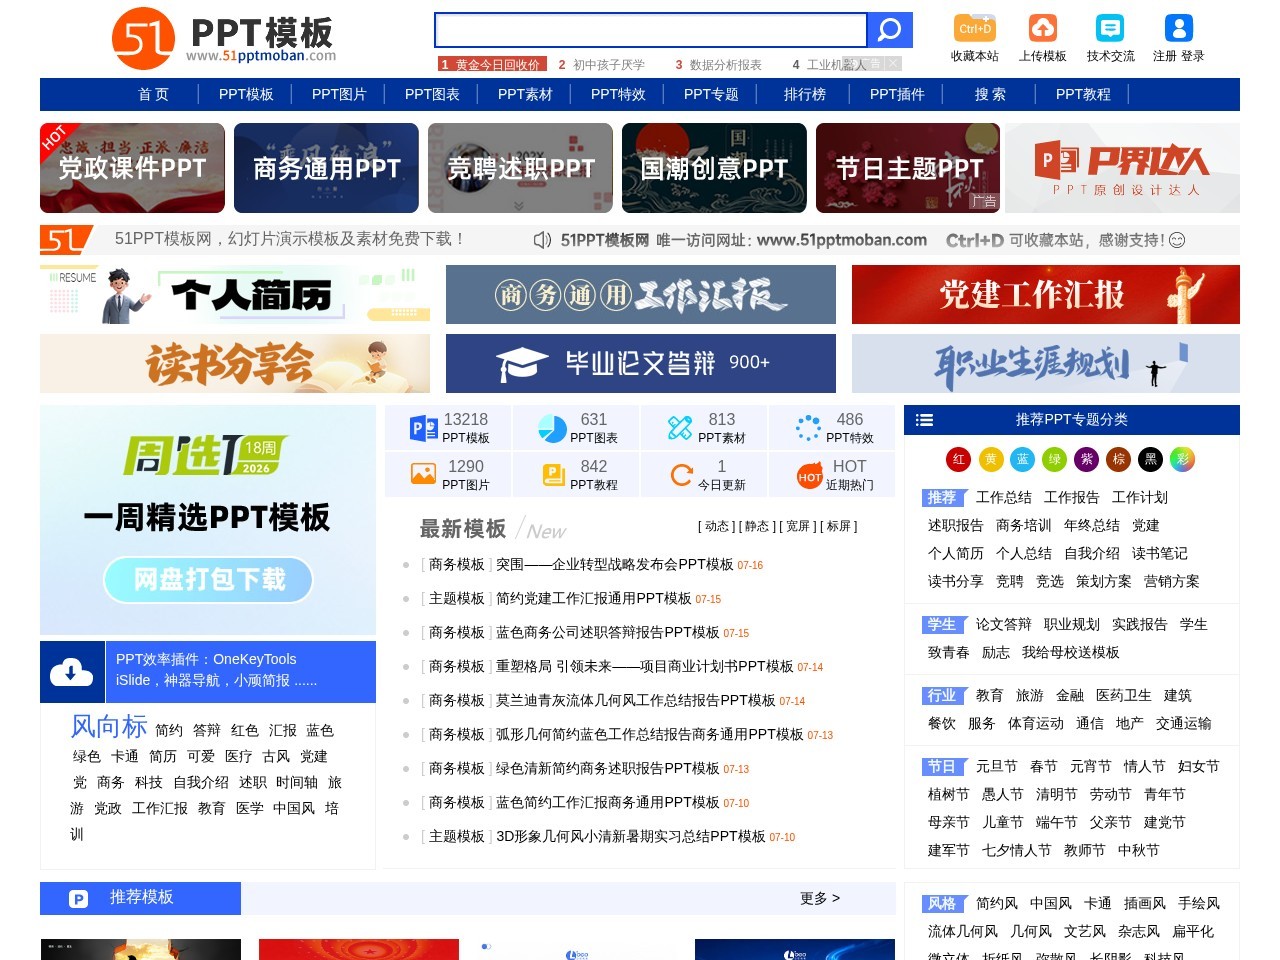Image resolution: width=1280 pixels, height=960 pixels.
Task: Open the 论文答辩 category link
Action: coord(1004,624)
